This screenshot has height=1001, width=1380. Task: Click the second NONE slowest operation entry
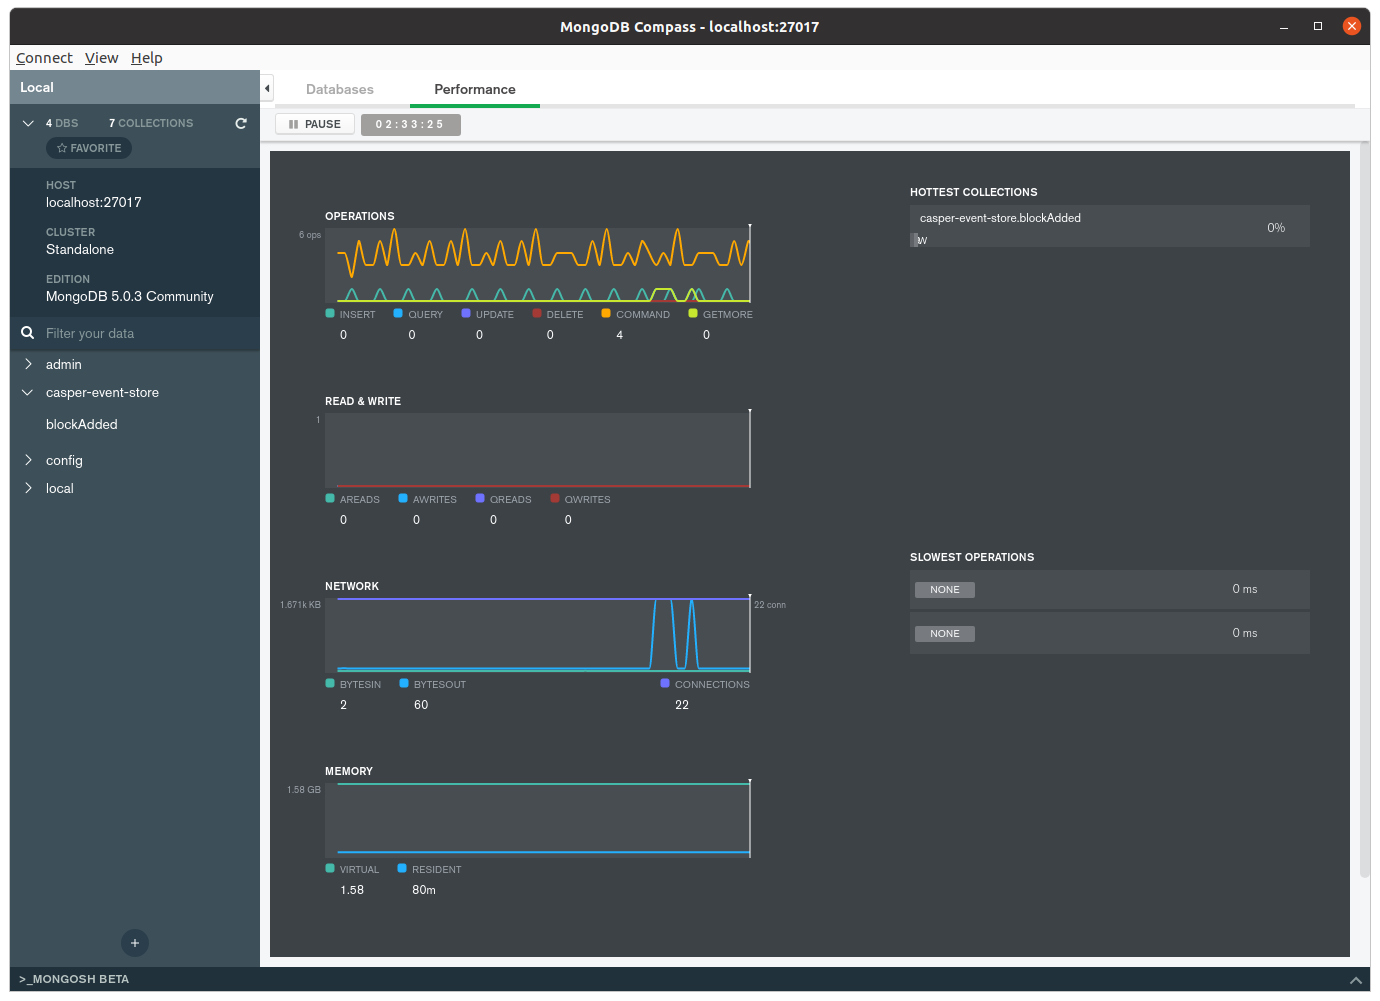(x=945, y=634)
